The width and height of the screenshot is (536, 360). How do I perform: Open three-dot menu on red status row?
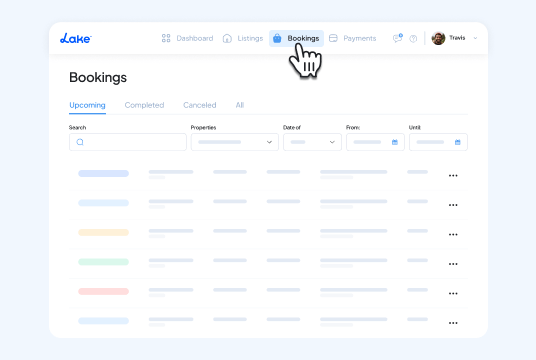[x=453, y=293]
